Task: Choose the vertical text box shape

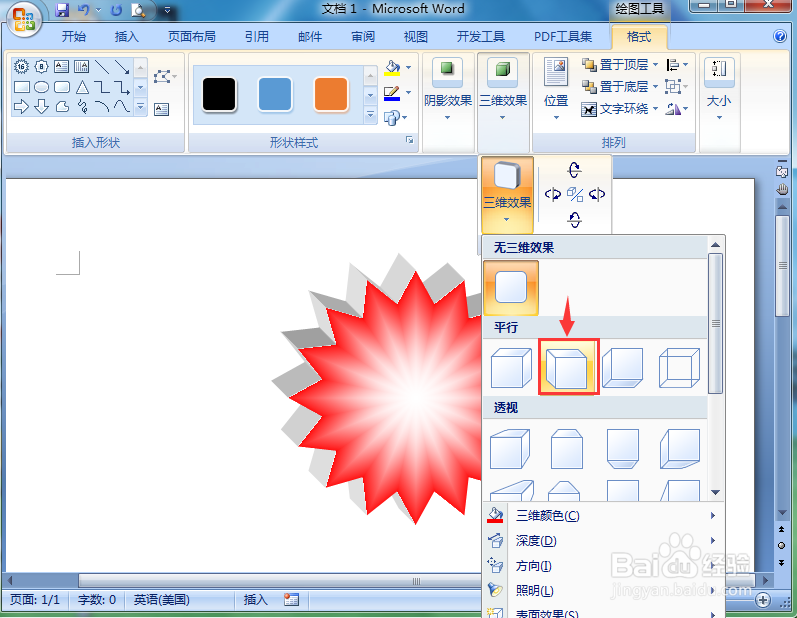Action: coord(81,66)
